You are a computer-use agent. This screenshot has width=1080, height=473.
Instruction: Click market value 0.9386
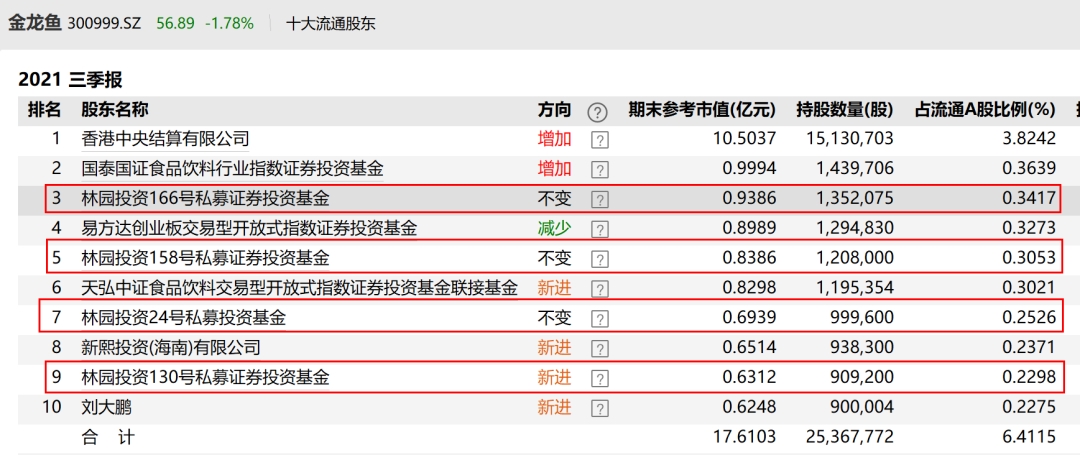coord(749,198)
